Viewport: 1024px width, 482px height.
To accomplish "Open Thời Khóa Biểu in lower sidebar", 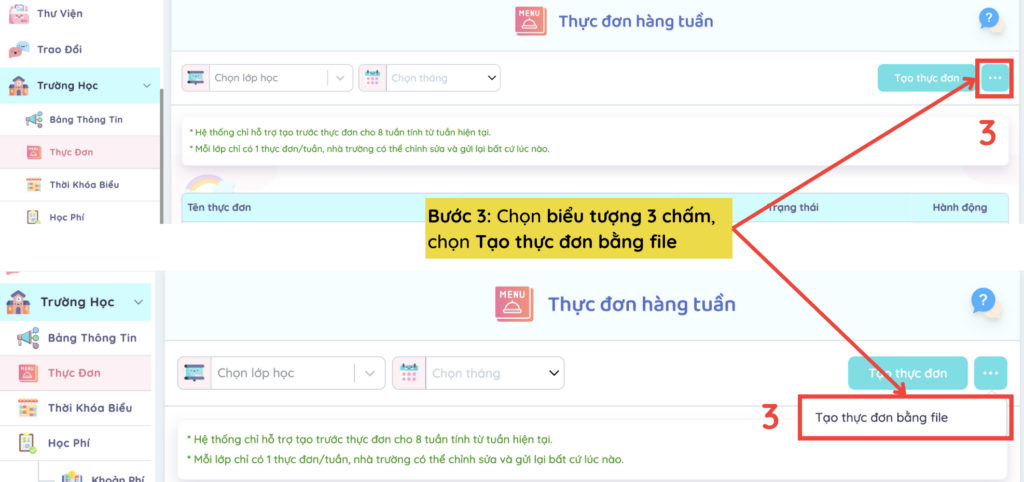I will [x=75, y=408].
